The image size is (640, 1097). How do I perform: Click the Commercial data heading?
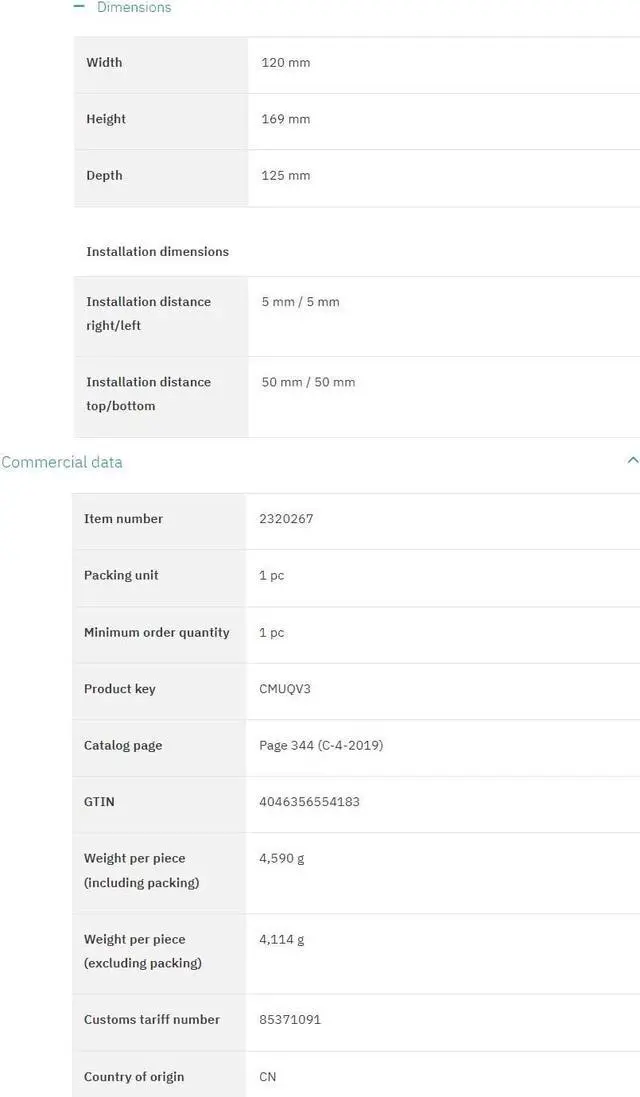click(62, 462)
